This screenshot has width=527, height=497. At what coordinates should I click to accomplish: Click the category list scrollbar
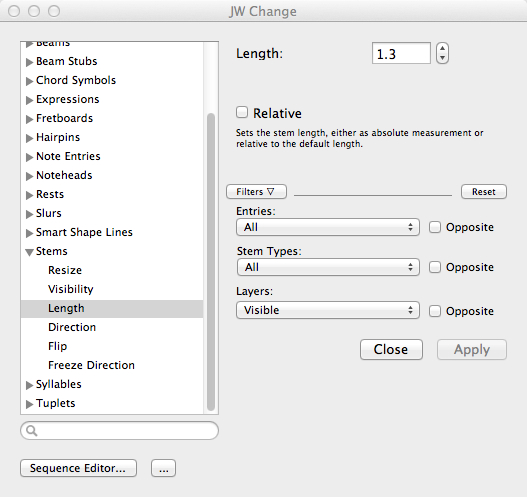pos(211,262)
